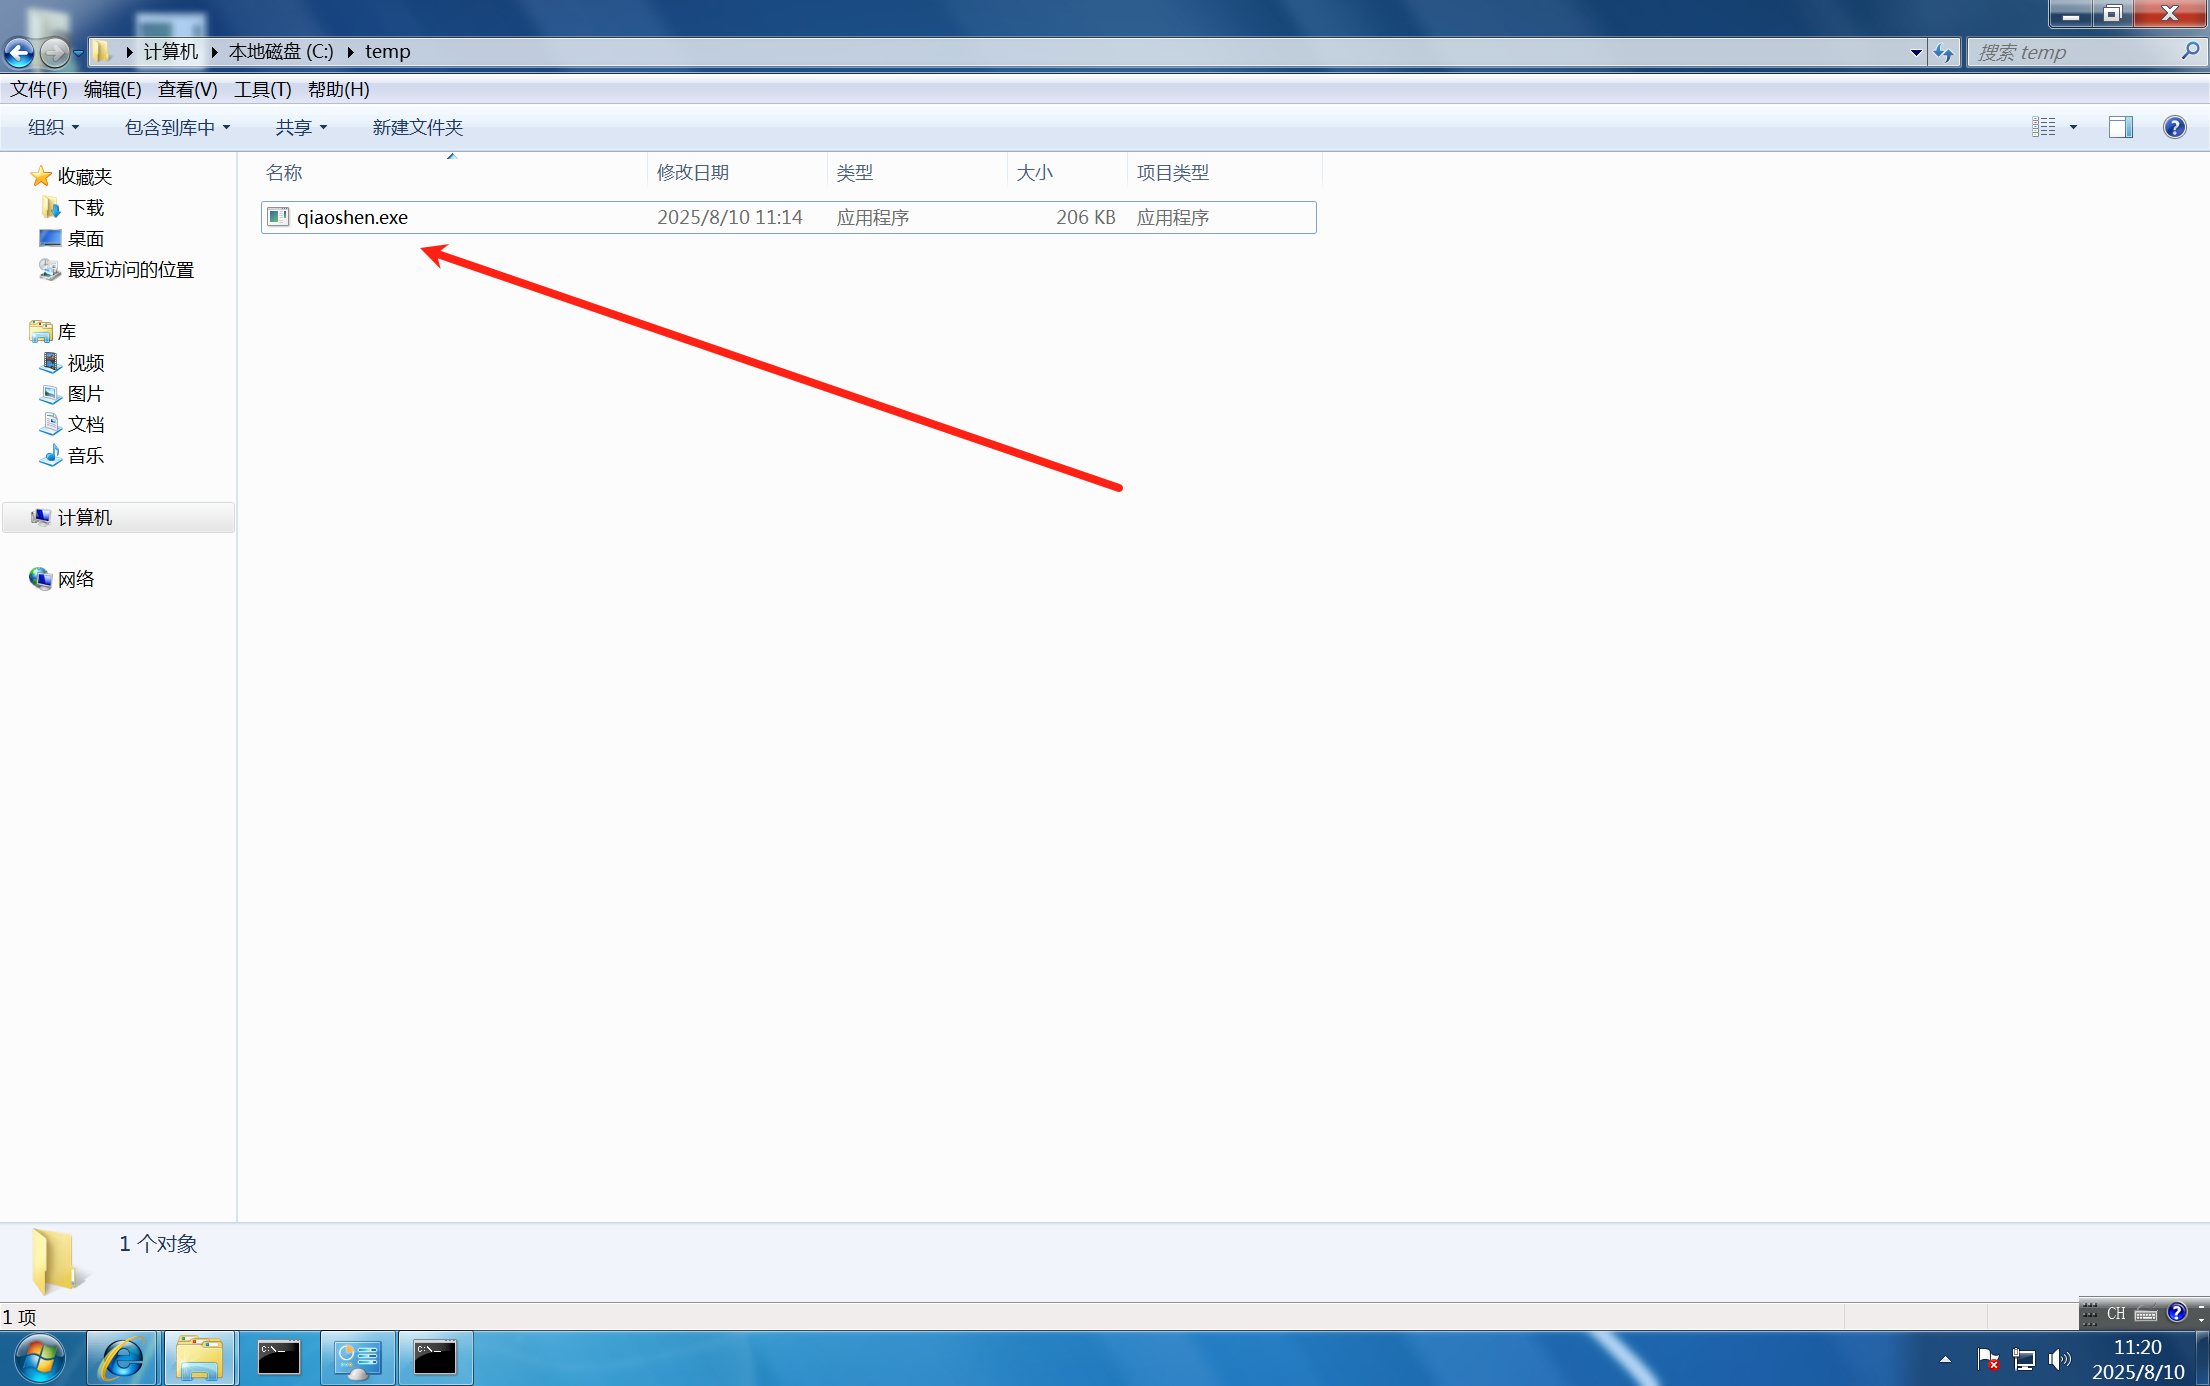Click the Back navigation arrow
Viewport: 2210px width, 1386px height.
click(x=19, y=51)
